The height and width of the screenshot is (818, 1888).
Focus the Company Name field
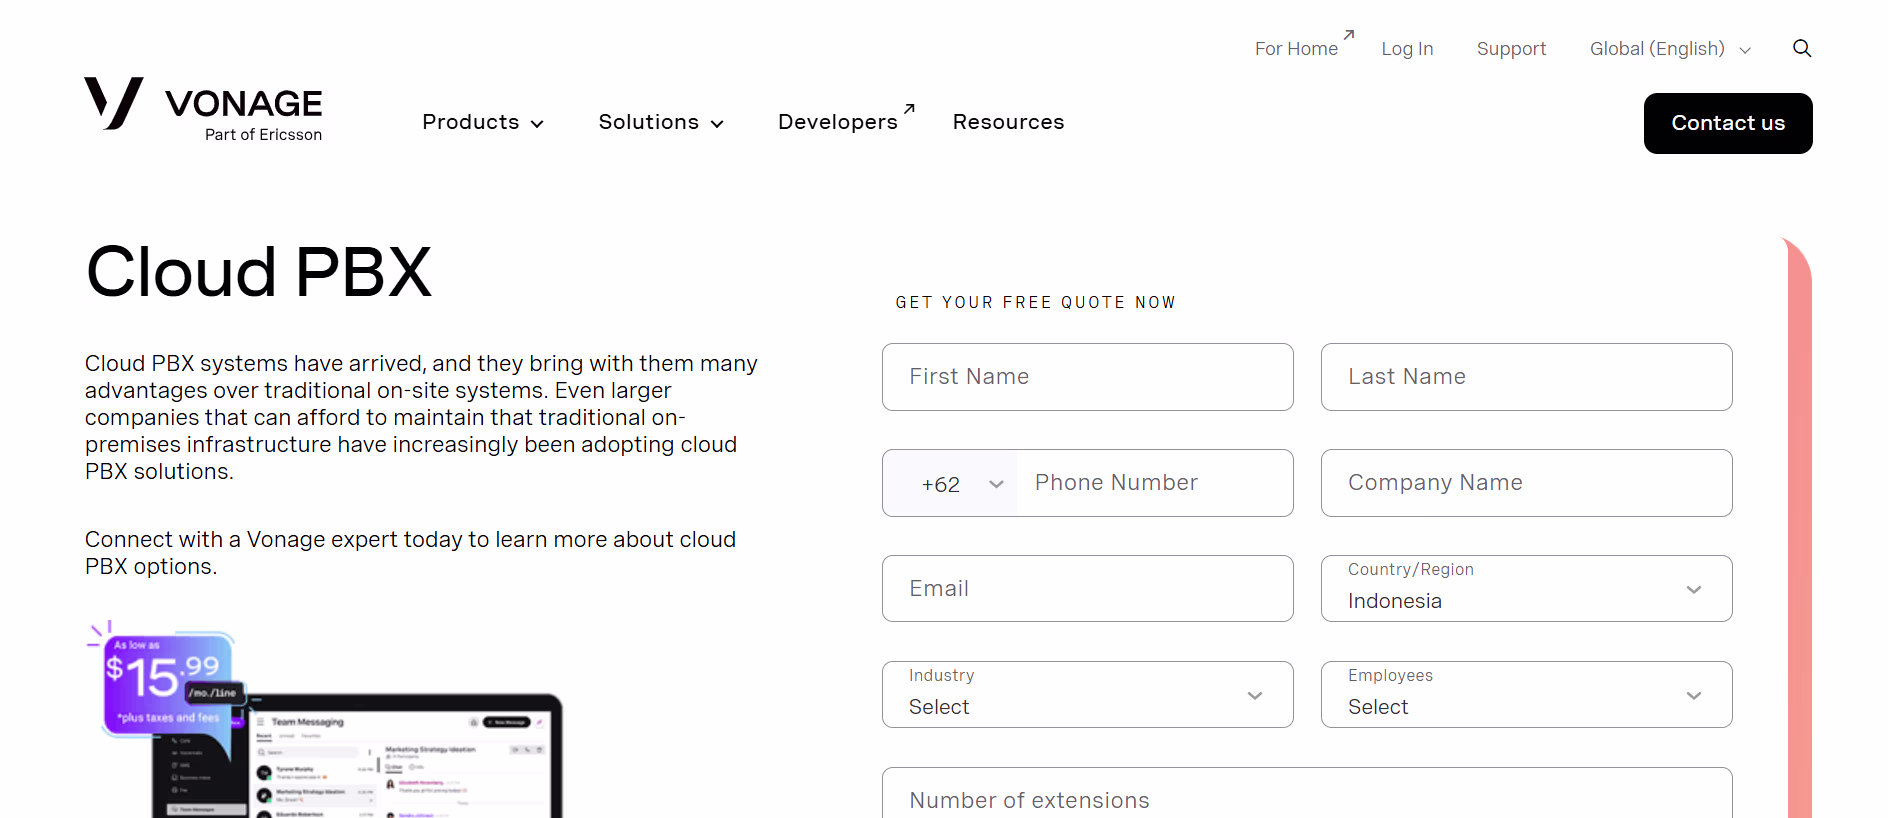click(x=1527, y=483)
